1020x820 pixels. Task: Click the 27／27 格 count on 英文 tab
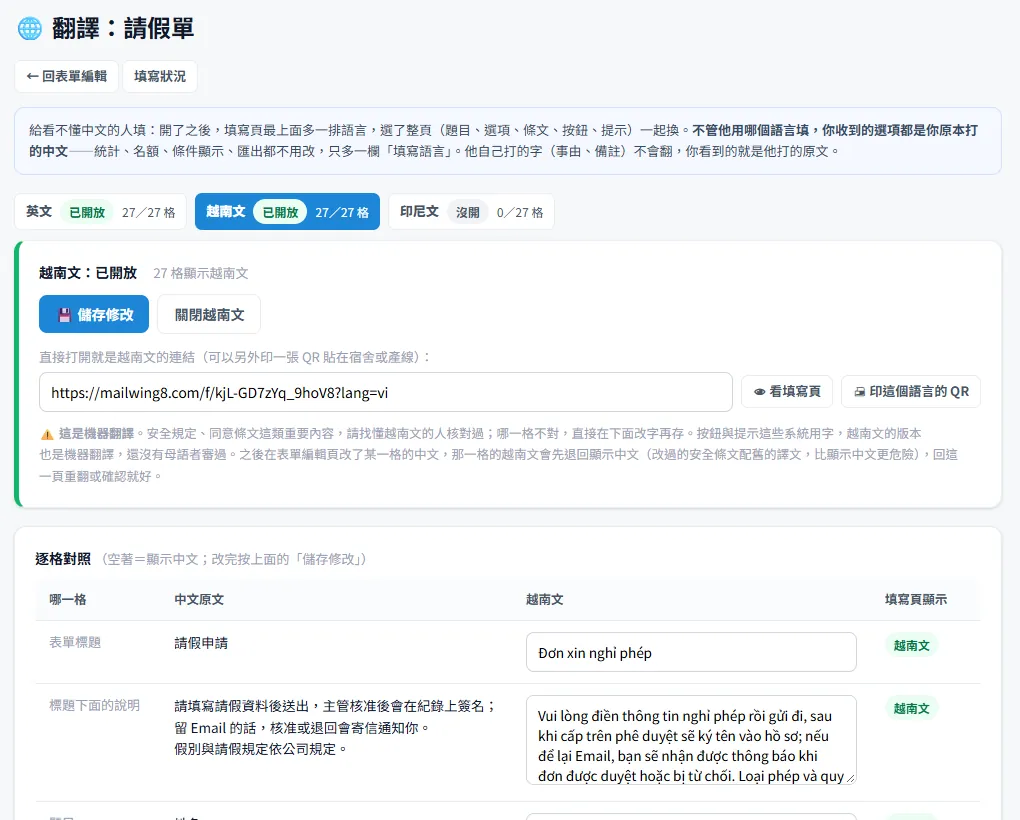[148, 213]
